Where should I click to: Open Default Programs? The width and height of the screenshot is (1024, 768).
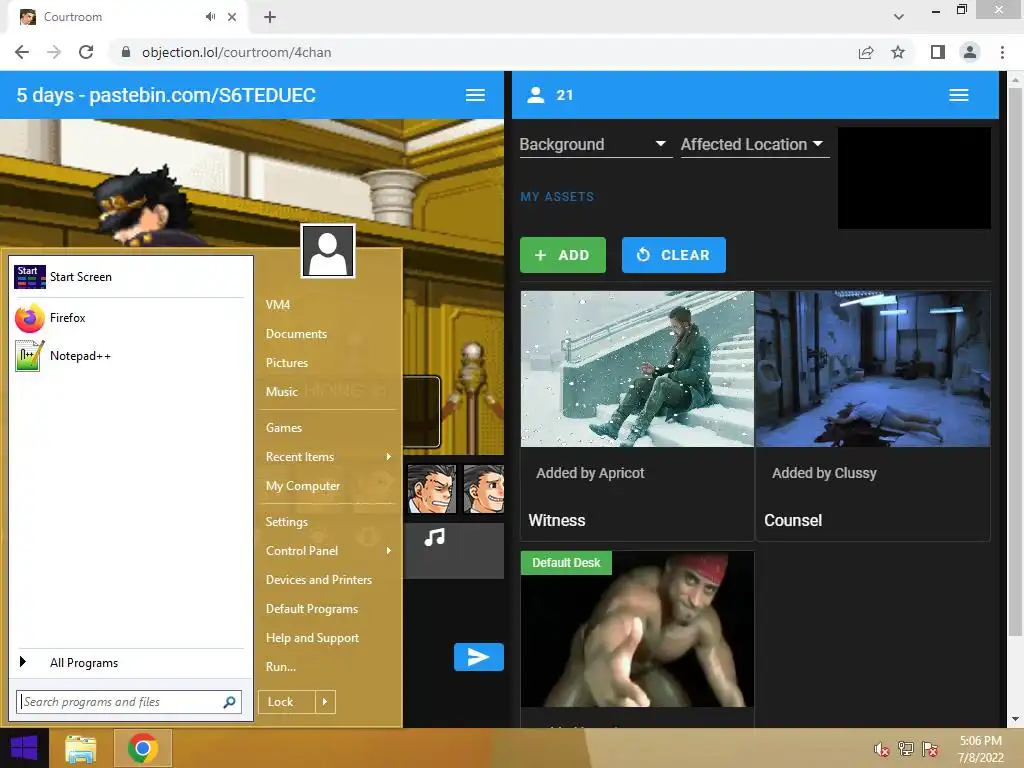(312, 609)
